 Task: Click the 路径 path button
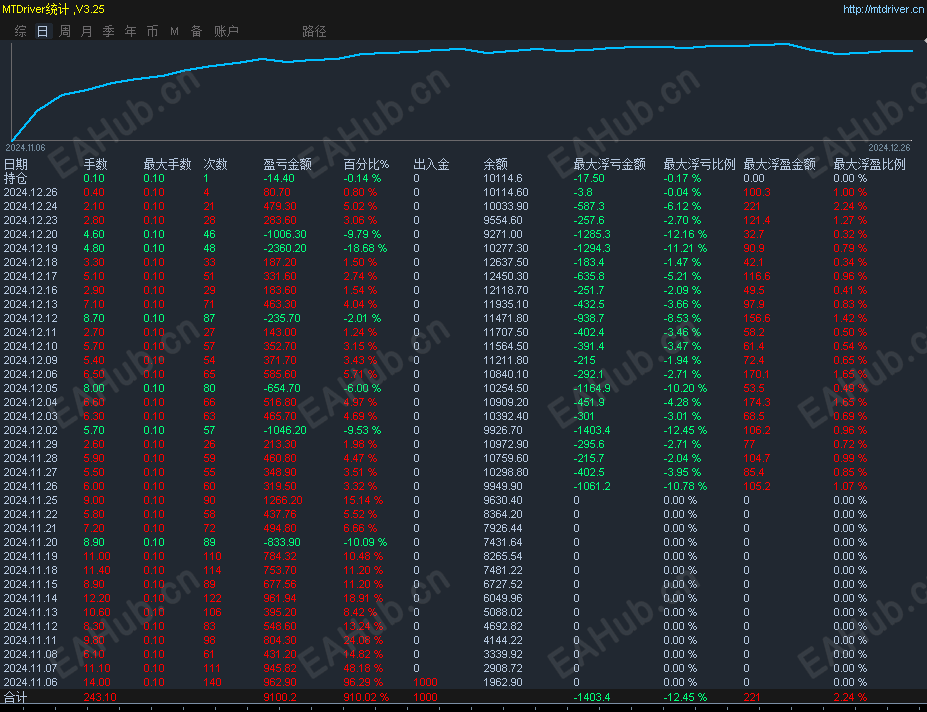[x=314, y=31]
